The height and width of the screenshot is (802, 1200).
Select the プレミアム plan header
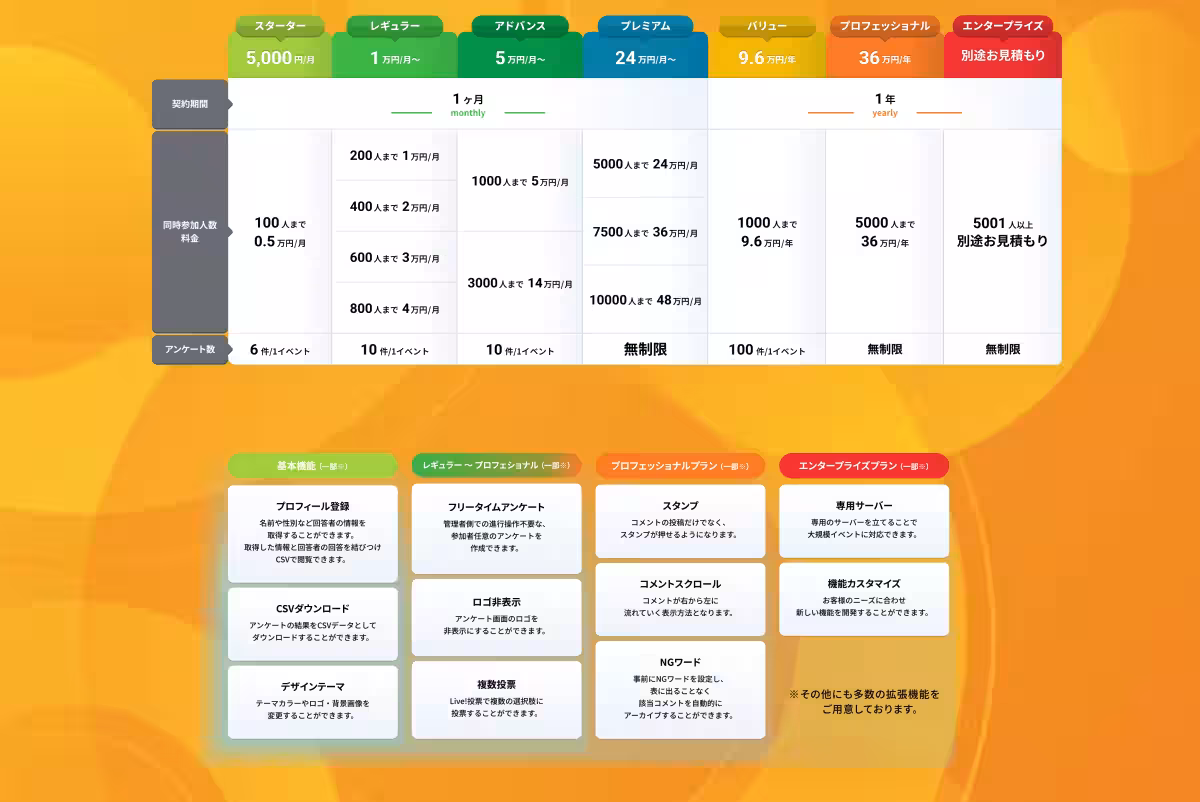coord(645,26)
